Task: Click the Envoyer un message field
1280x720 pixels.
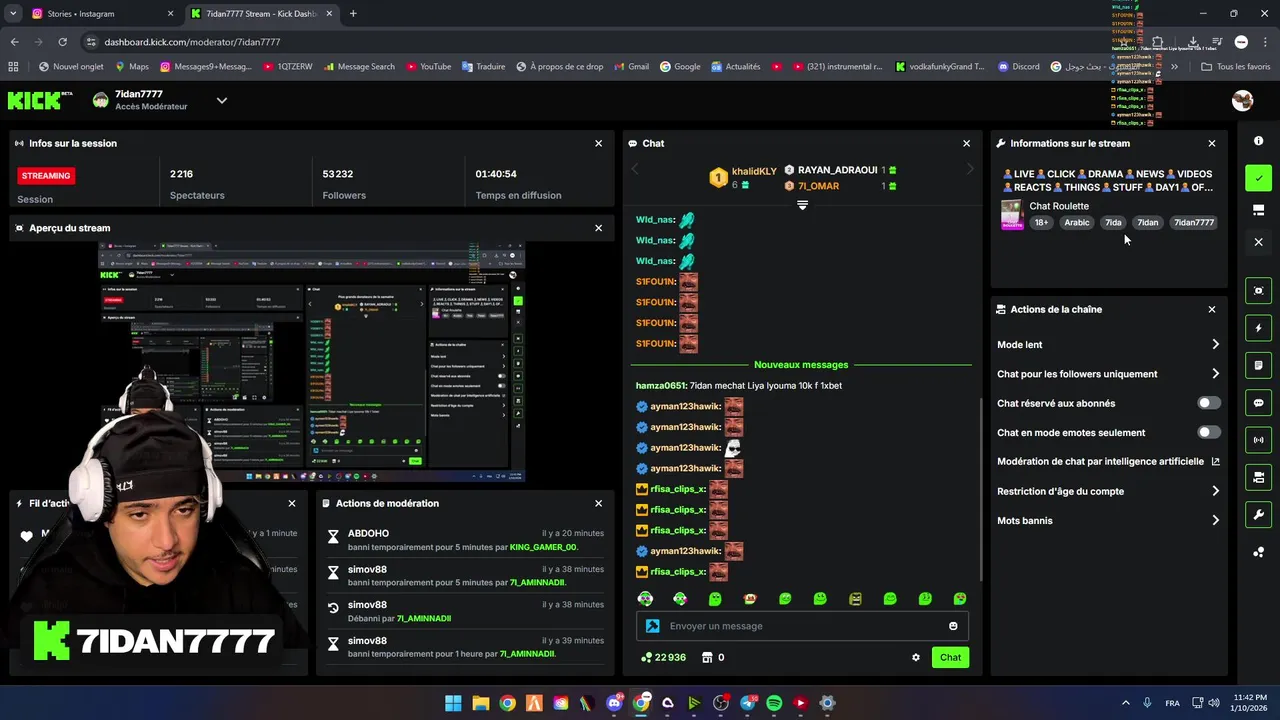Action: 802,626
